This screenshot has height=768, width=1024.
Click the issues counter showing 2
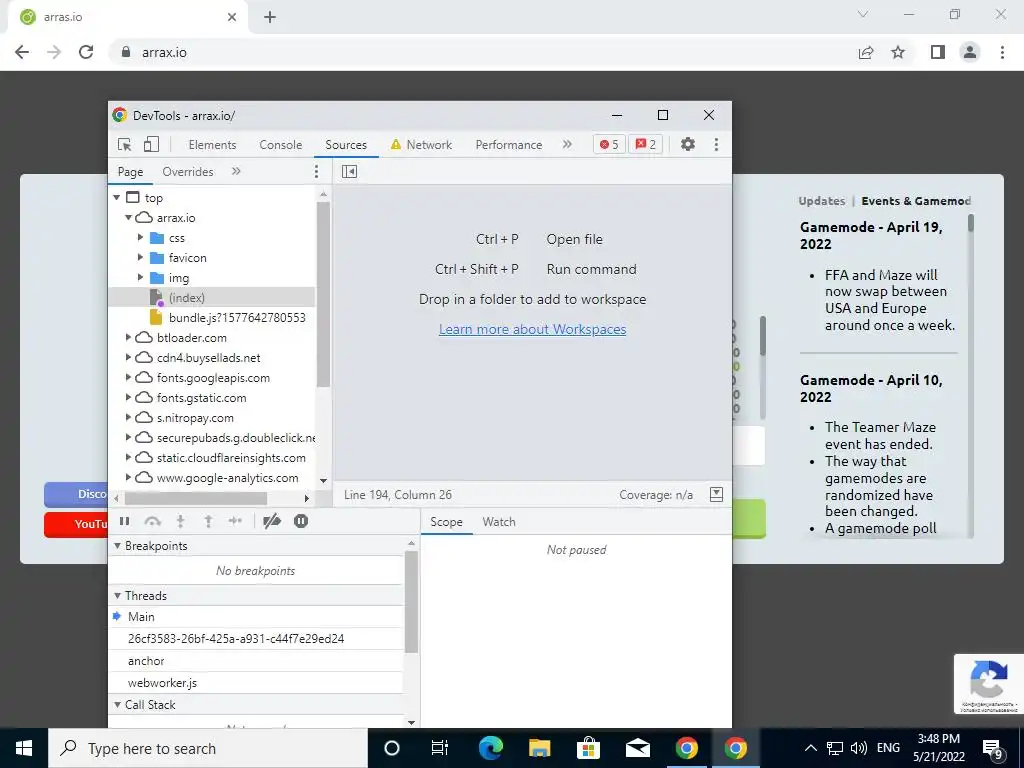click(x=646, y=144)
